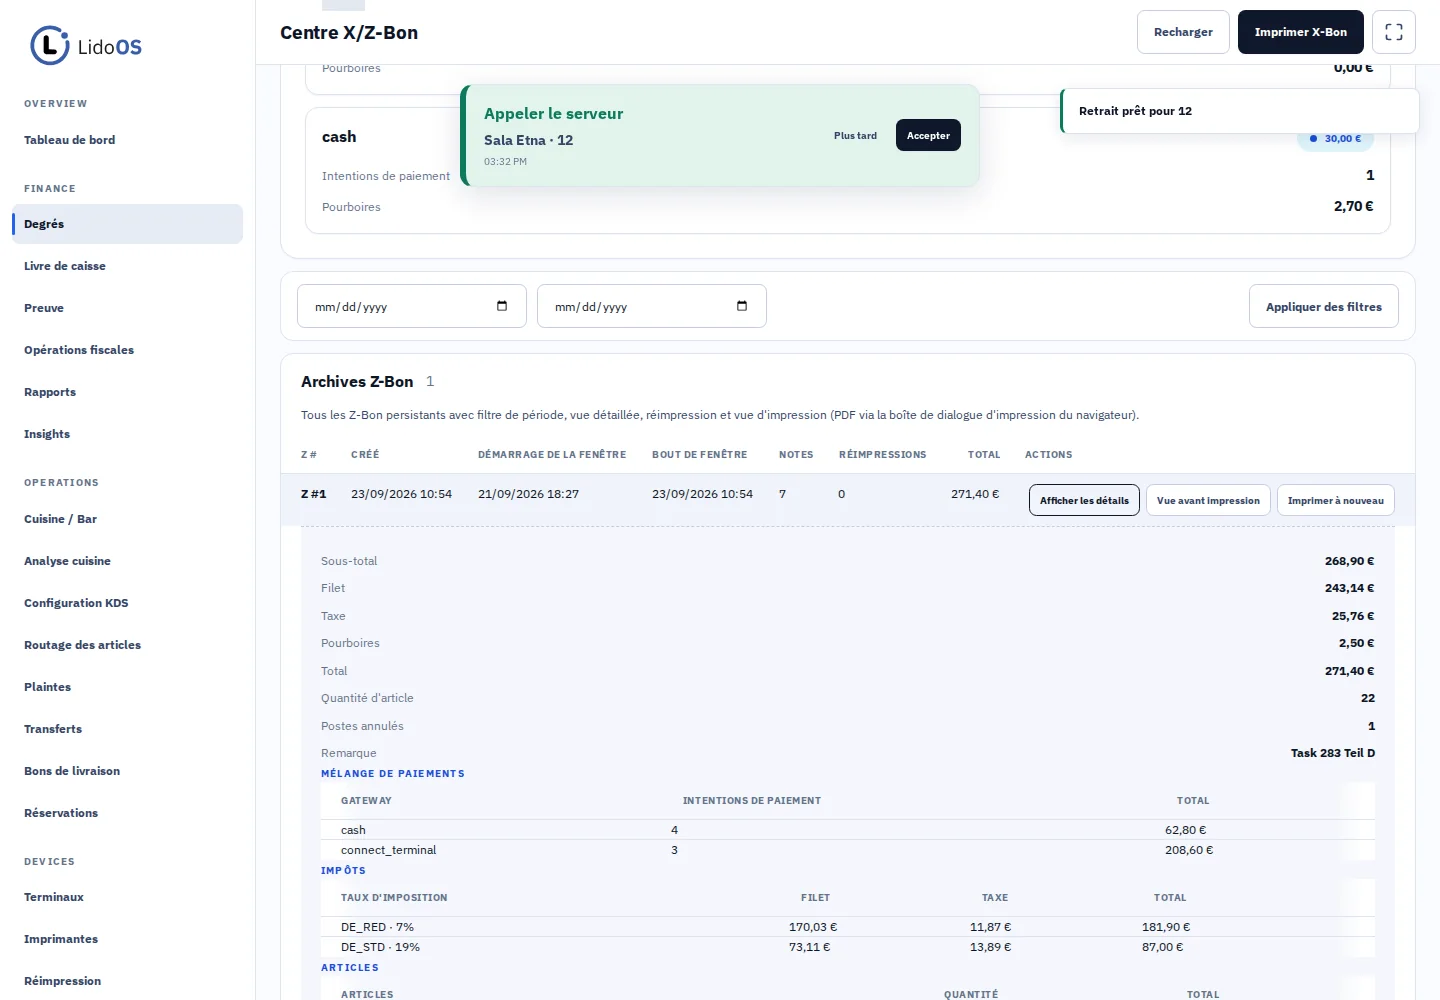This screenshot has height=1000, width=1440.
Task: Open Vue avant impression for Z #1
Action: [x=1208, y=500]
